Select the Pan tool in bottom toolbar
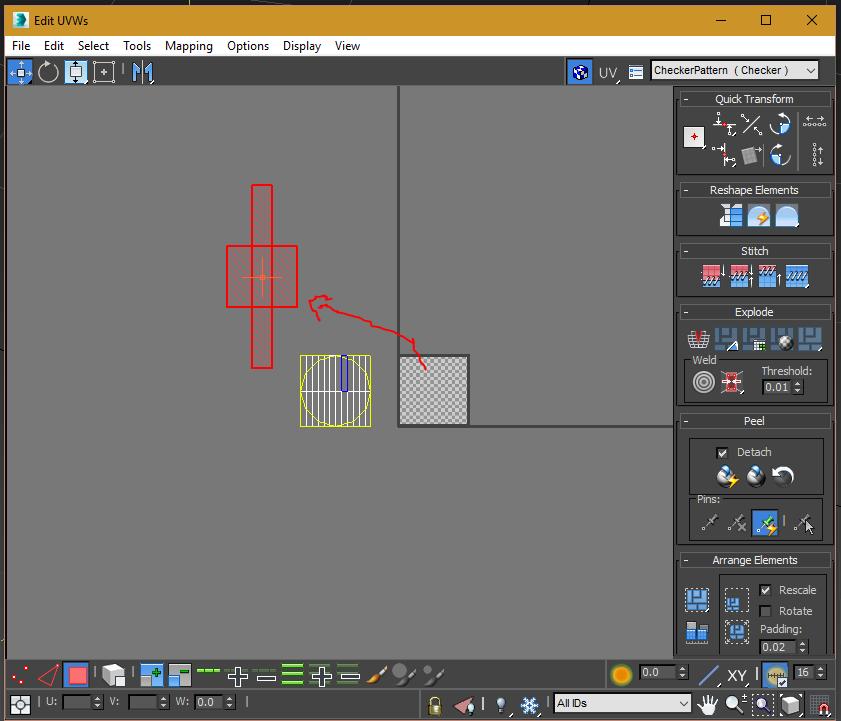Viewport: 841px width, 721px height. pyautogui.click(x=707, y=704)
